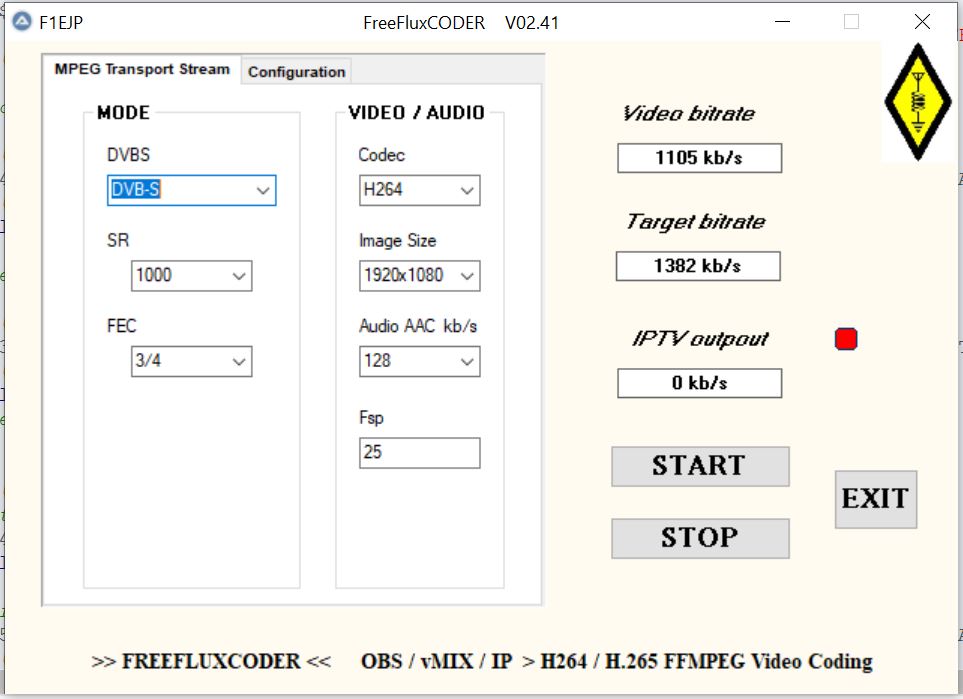The height and width of the screenshot is (699, 963).
Task: Open the DVBS mode dropdown
Action: (192, 190)
